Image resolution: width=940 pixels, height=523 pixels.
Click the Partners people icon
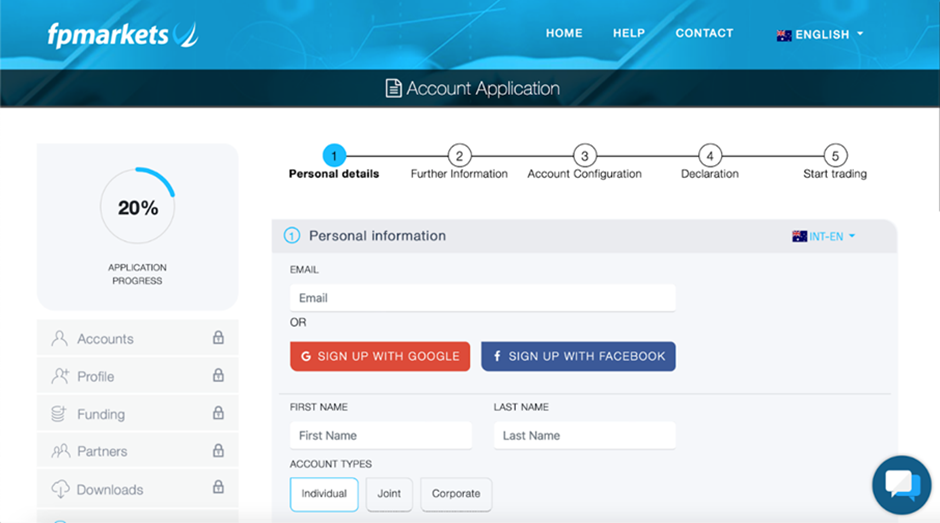(60, 451)
